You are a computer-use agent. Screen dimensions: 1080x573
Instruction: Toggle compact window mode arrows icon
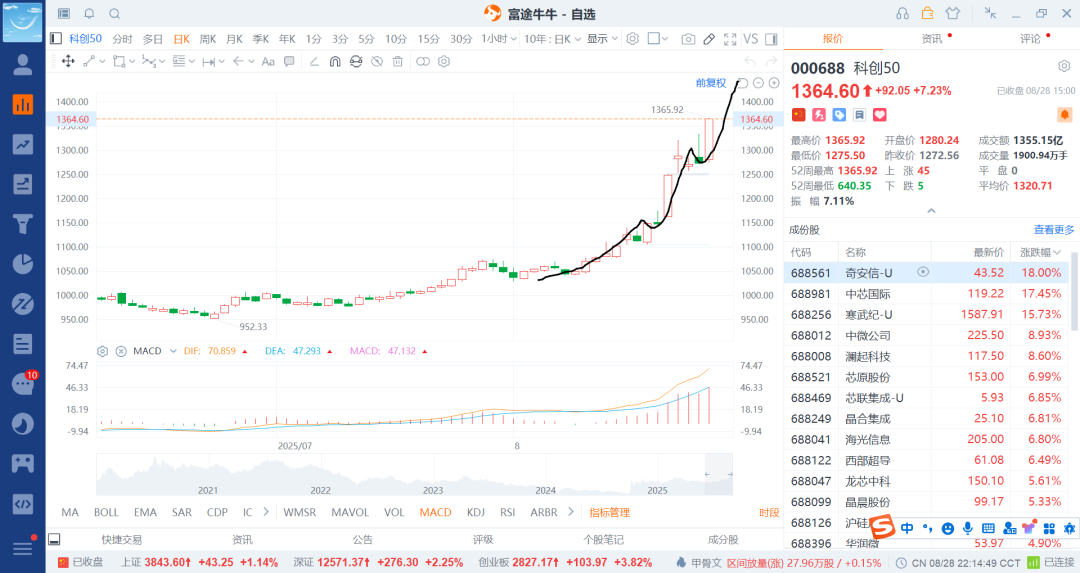(990, 13)
